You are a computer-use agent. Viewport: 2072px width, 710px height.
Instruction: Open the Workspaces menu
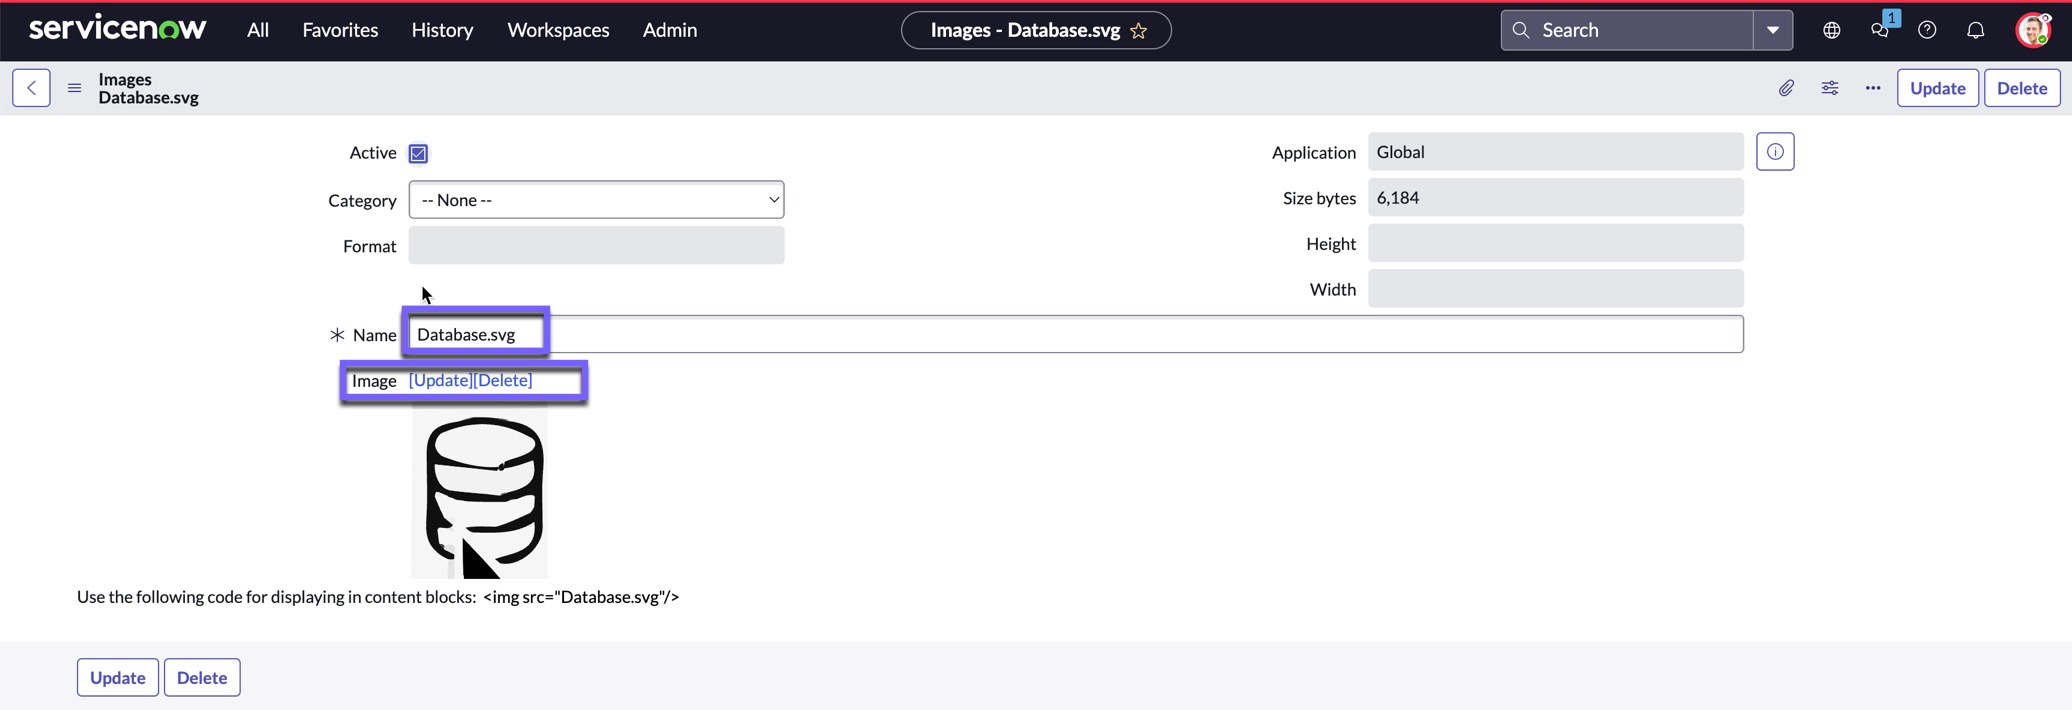tap(558, 30)
